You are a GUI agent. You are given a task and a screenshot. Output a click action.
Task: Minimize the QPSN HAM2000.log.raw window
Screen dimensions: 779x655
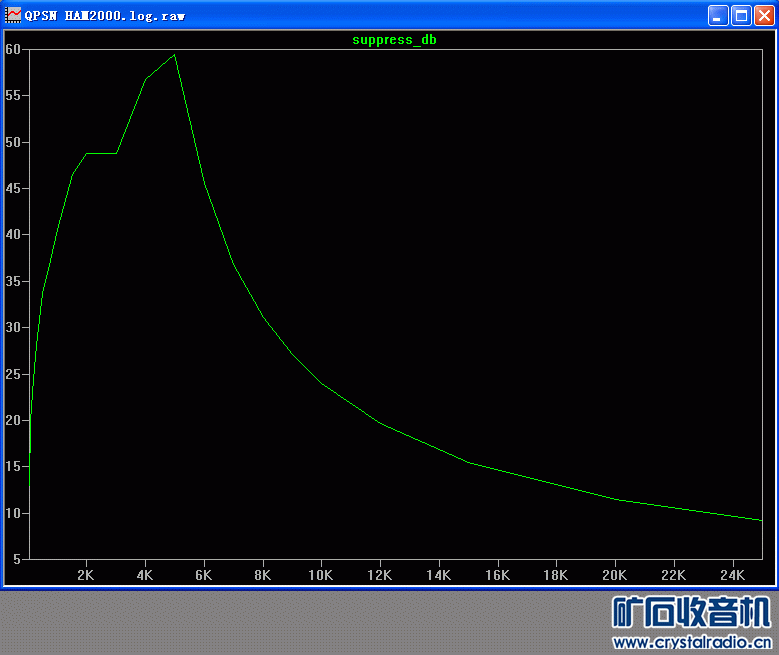[x=718, y=15]
